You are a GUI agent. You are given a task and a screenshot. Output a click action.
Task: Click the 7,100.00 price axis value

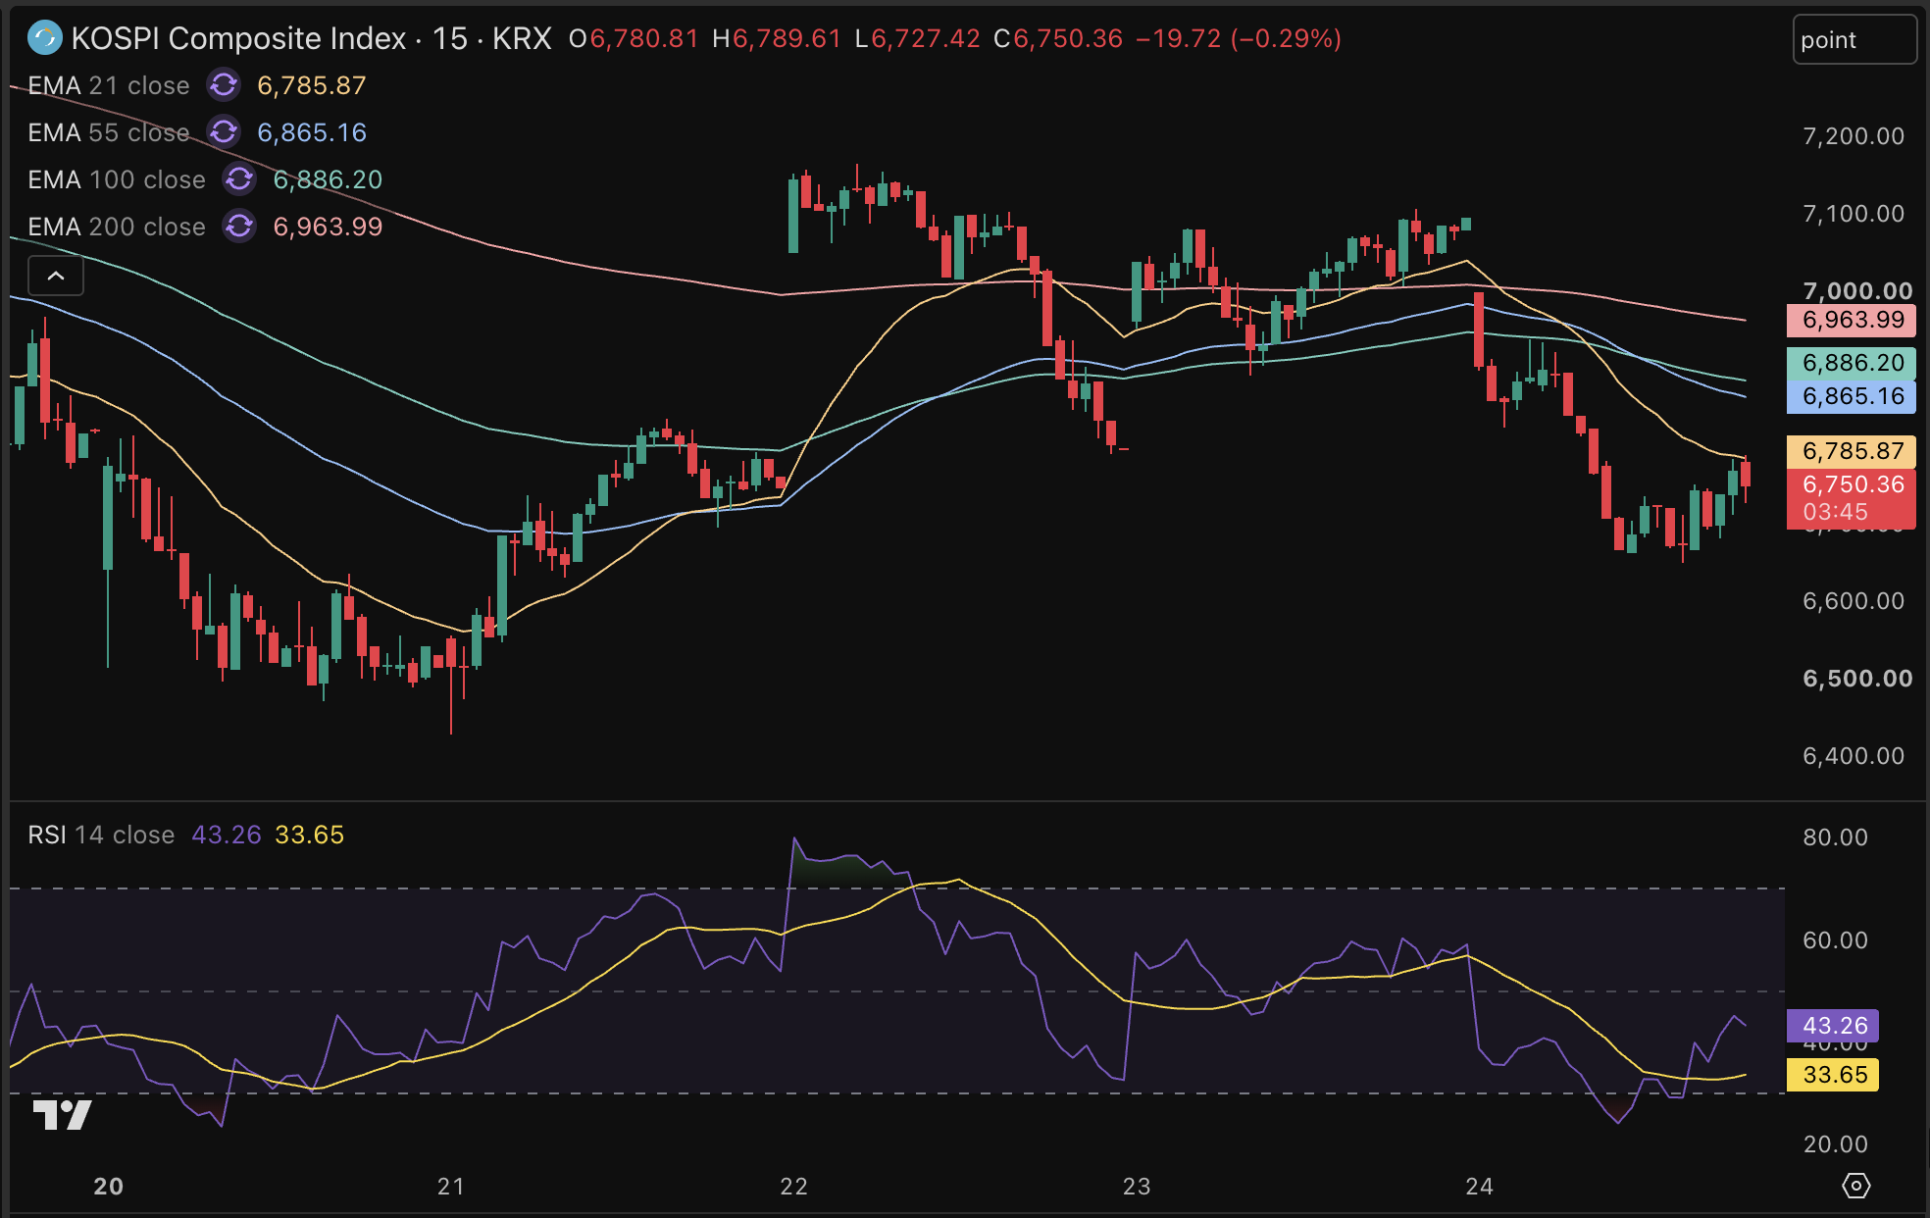coord(1854,213)
